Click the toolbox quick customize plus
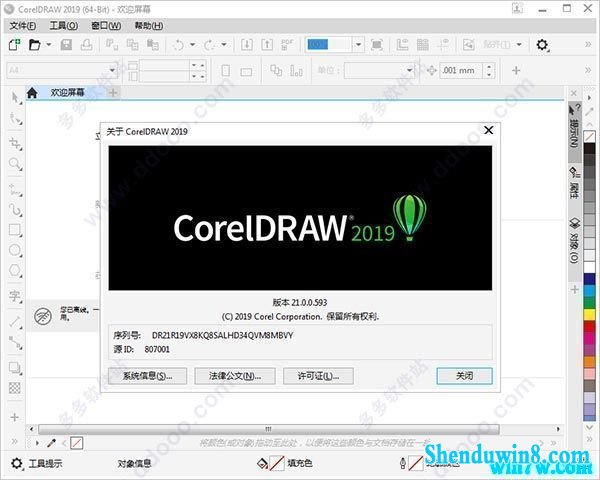 [x=15, y=417]
